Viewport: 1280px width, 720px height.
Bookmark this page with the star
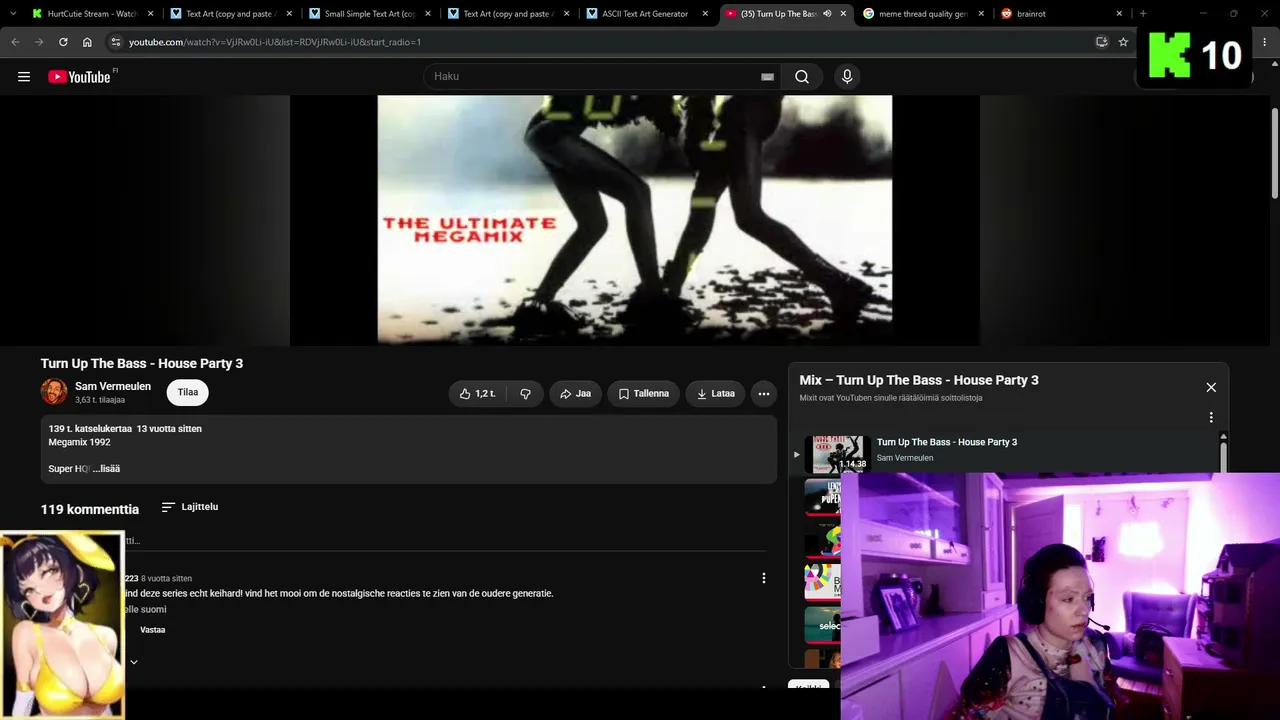click(x=1123, y=42)
